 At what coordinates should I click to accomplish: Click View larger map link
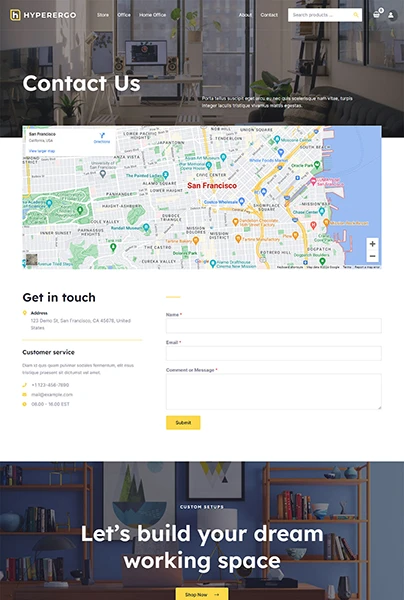42,151
